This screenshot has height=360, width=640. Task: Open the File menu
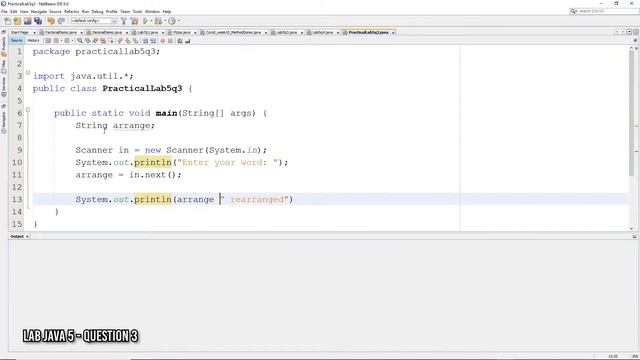[4, 11]
